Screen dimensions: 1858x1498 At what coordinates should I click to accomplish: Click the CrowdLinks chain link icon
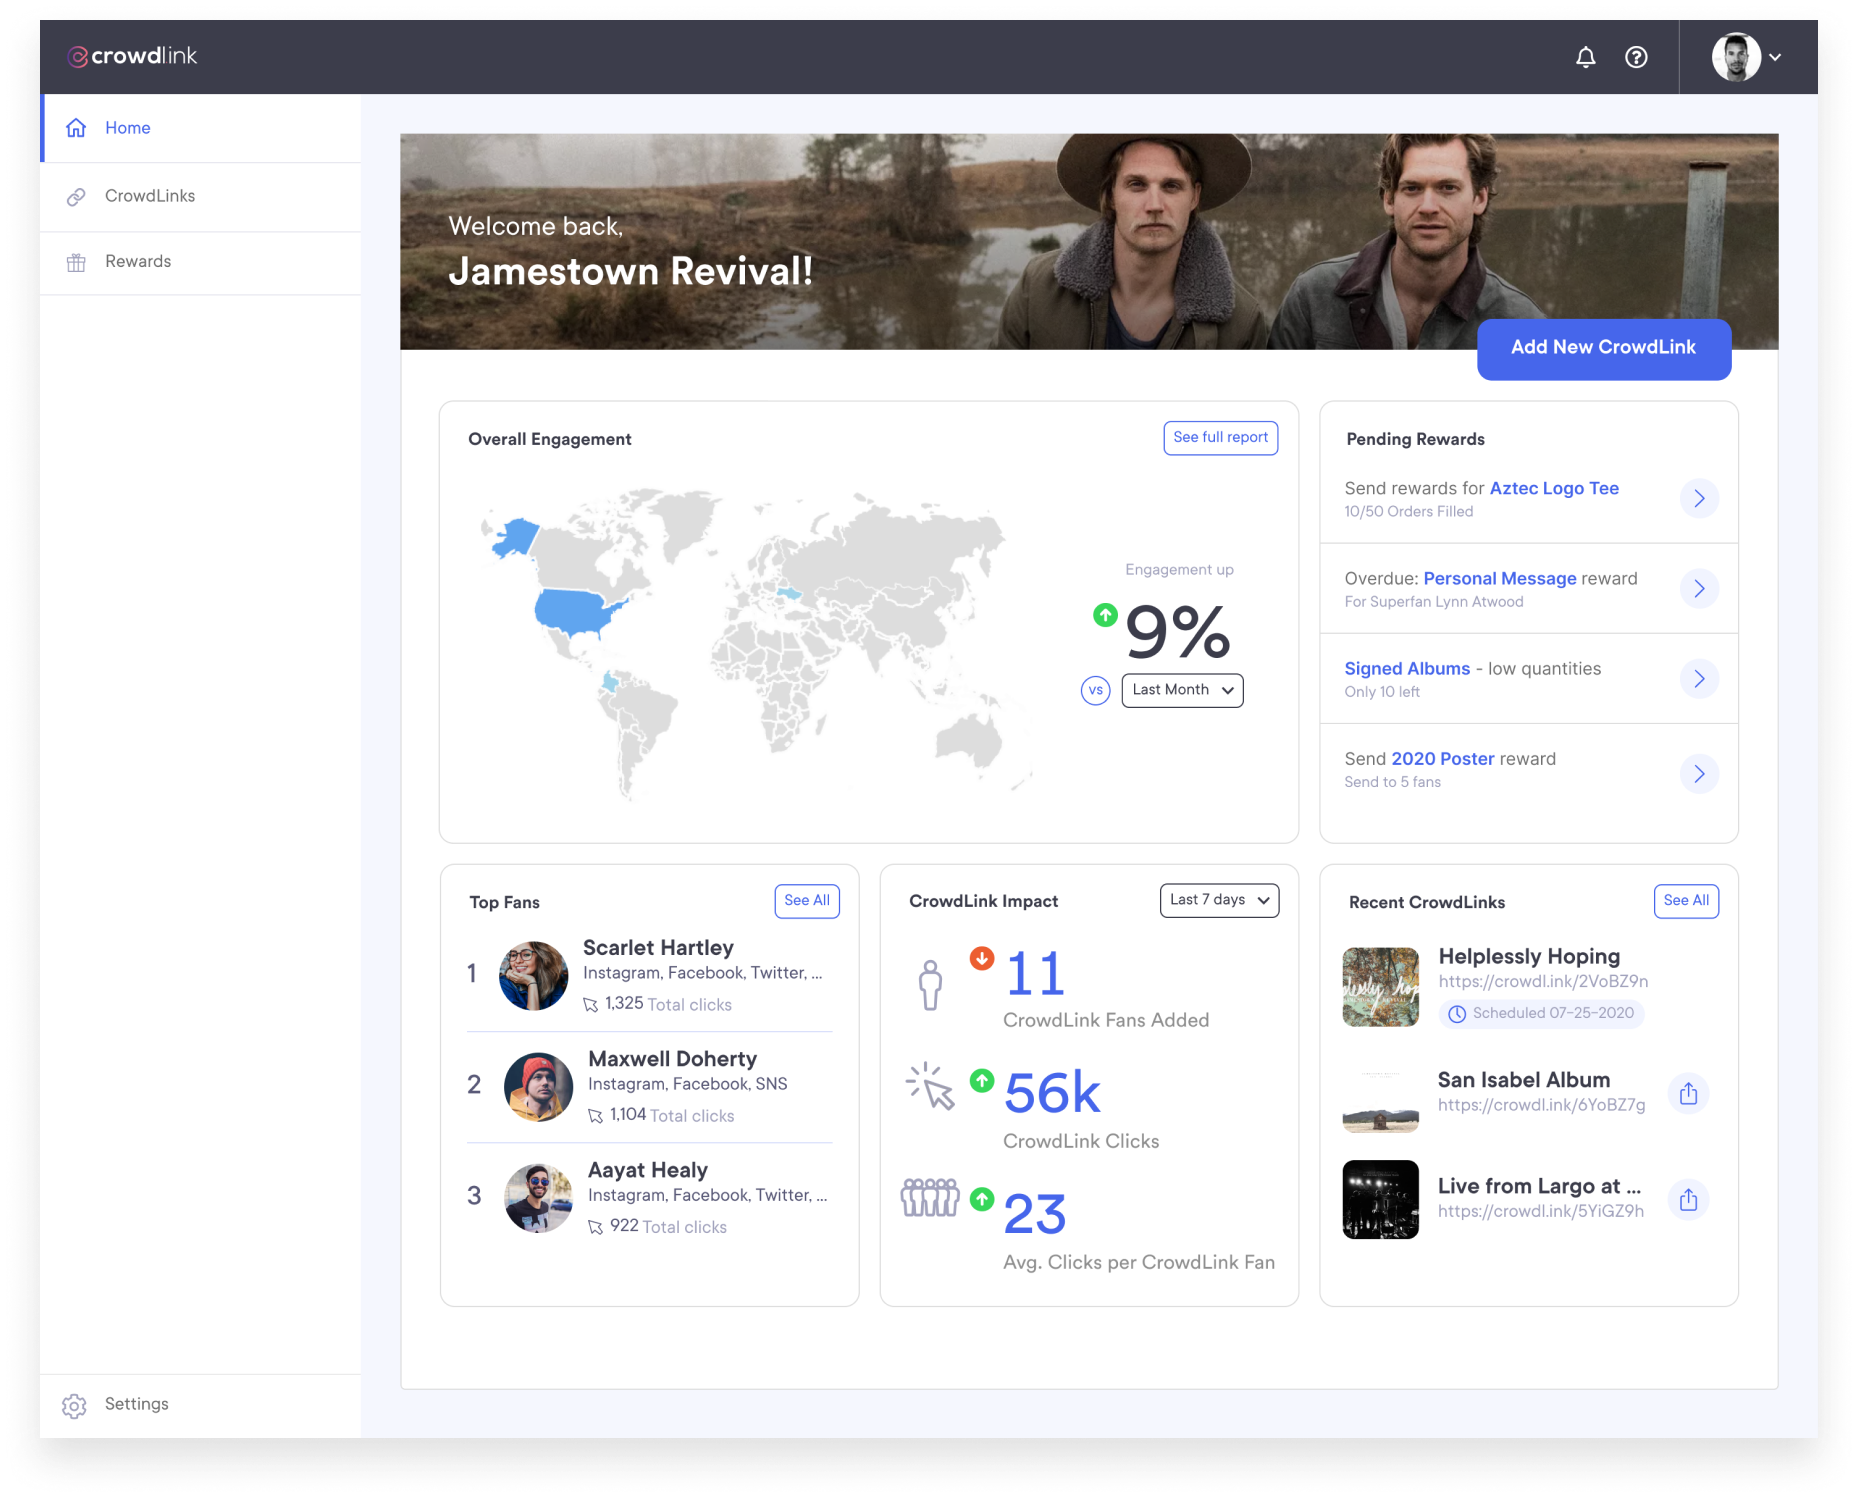click(76, 197)
